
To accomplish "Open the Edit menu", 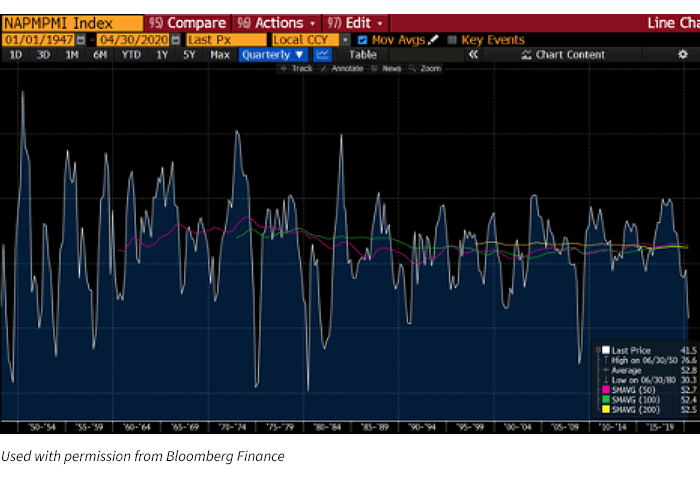I will pyautogui.click(x=350, y=23).
